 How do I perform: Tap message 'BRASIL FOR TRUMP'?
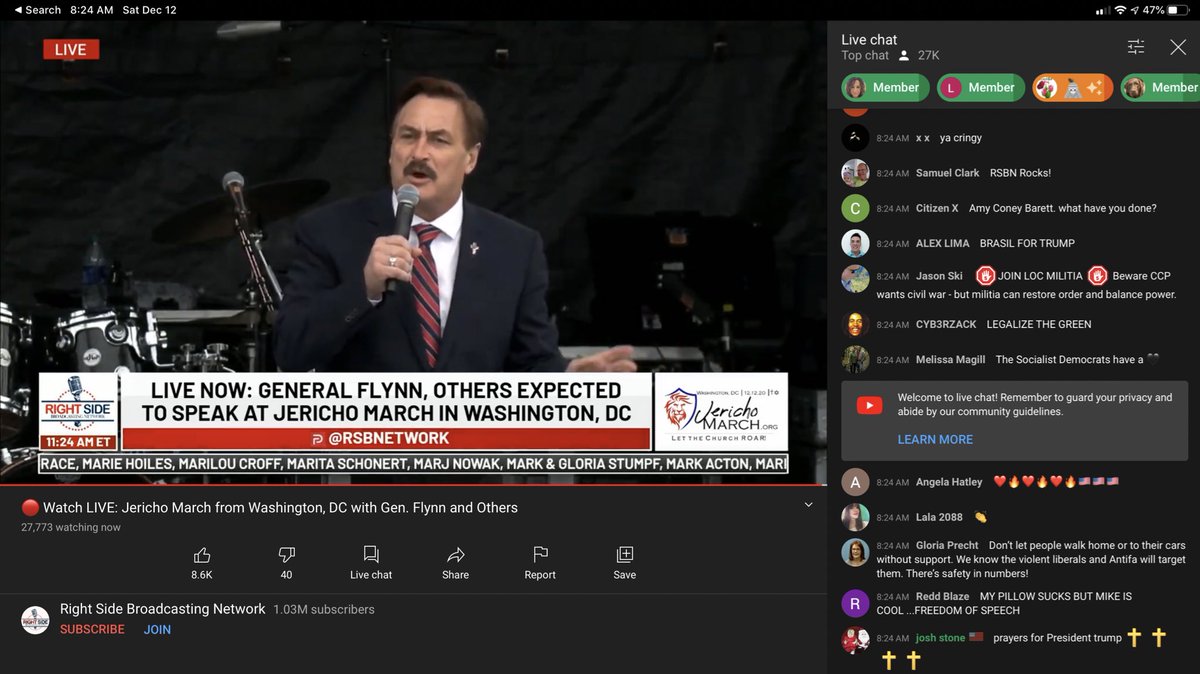click(1027, 243)
